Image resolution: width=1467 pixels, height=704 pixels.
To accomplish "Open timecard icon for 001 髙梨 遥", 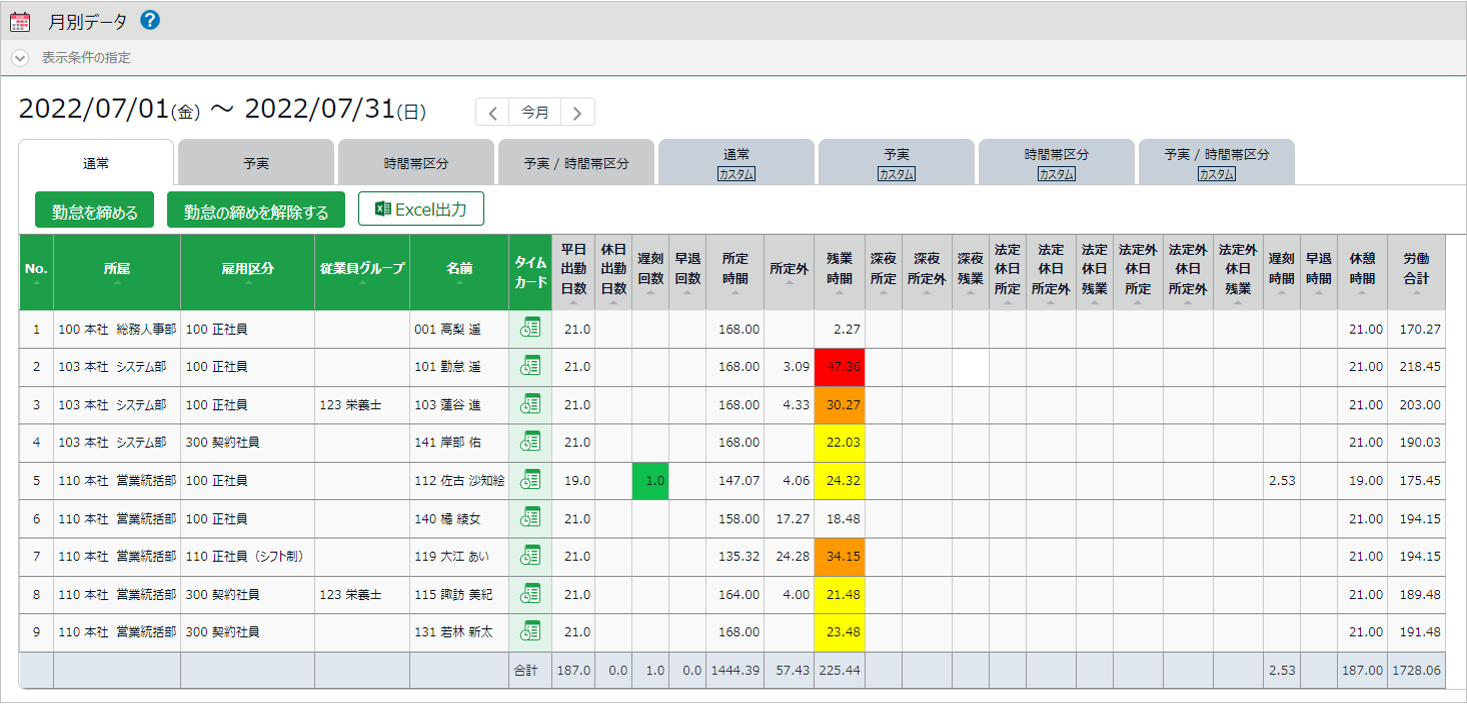I will pyautogui.click(x=530, y=328).
